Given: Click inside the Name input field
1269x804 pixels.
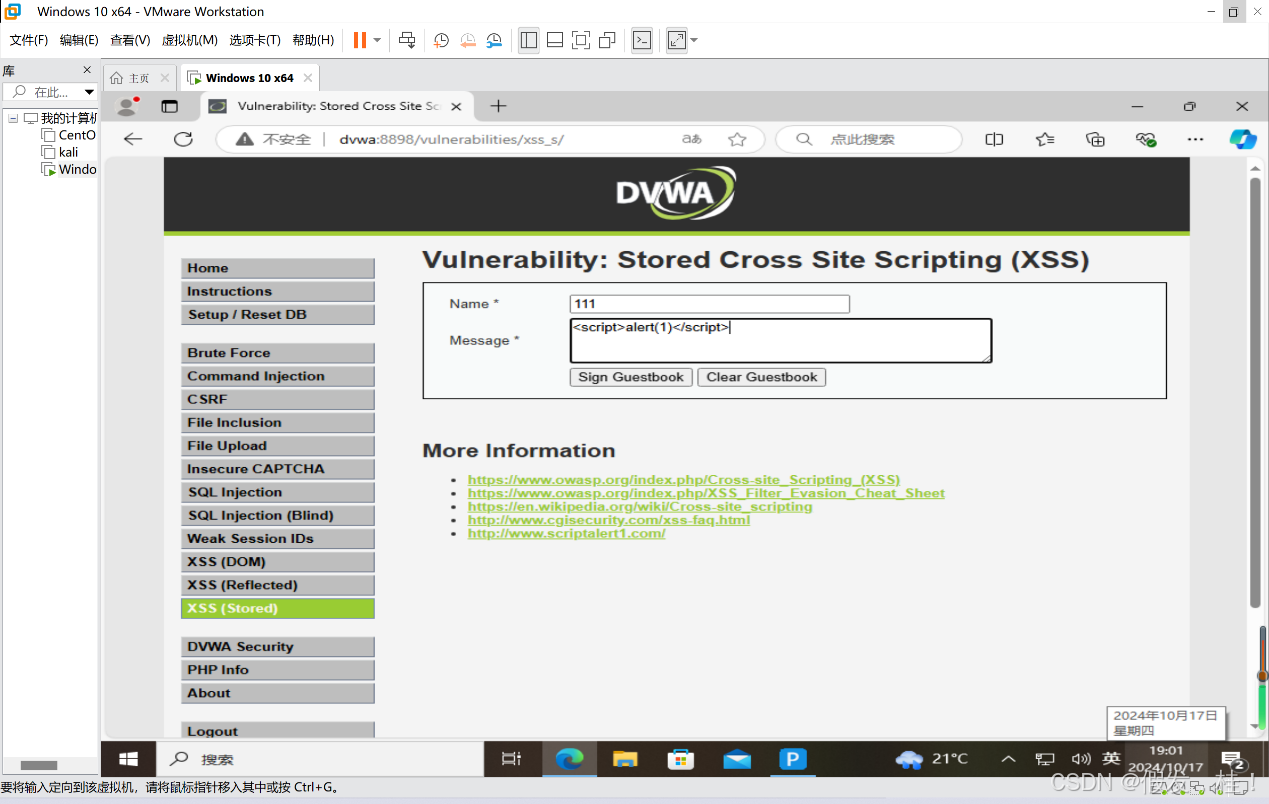Looking at the screenshot, I should (x=709, y=303).
